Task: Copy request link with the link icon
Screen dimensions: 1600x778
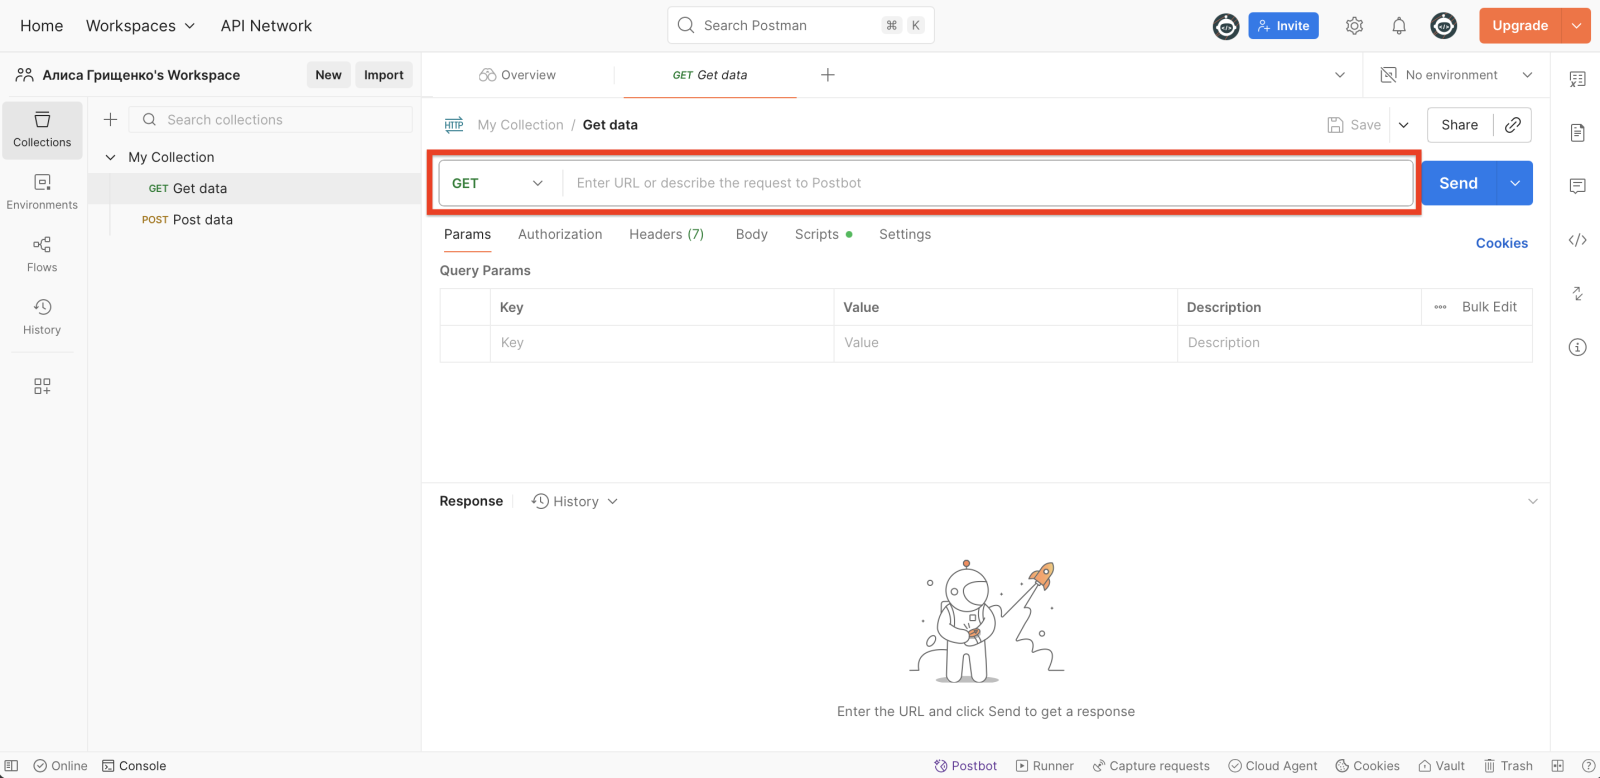Action: tap(1513, 125)
